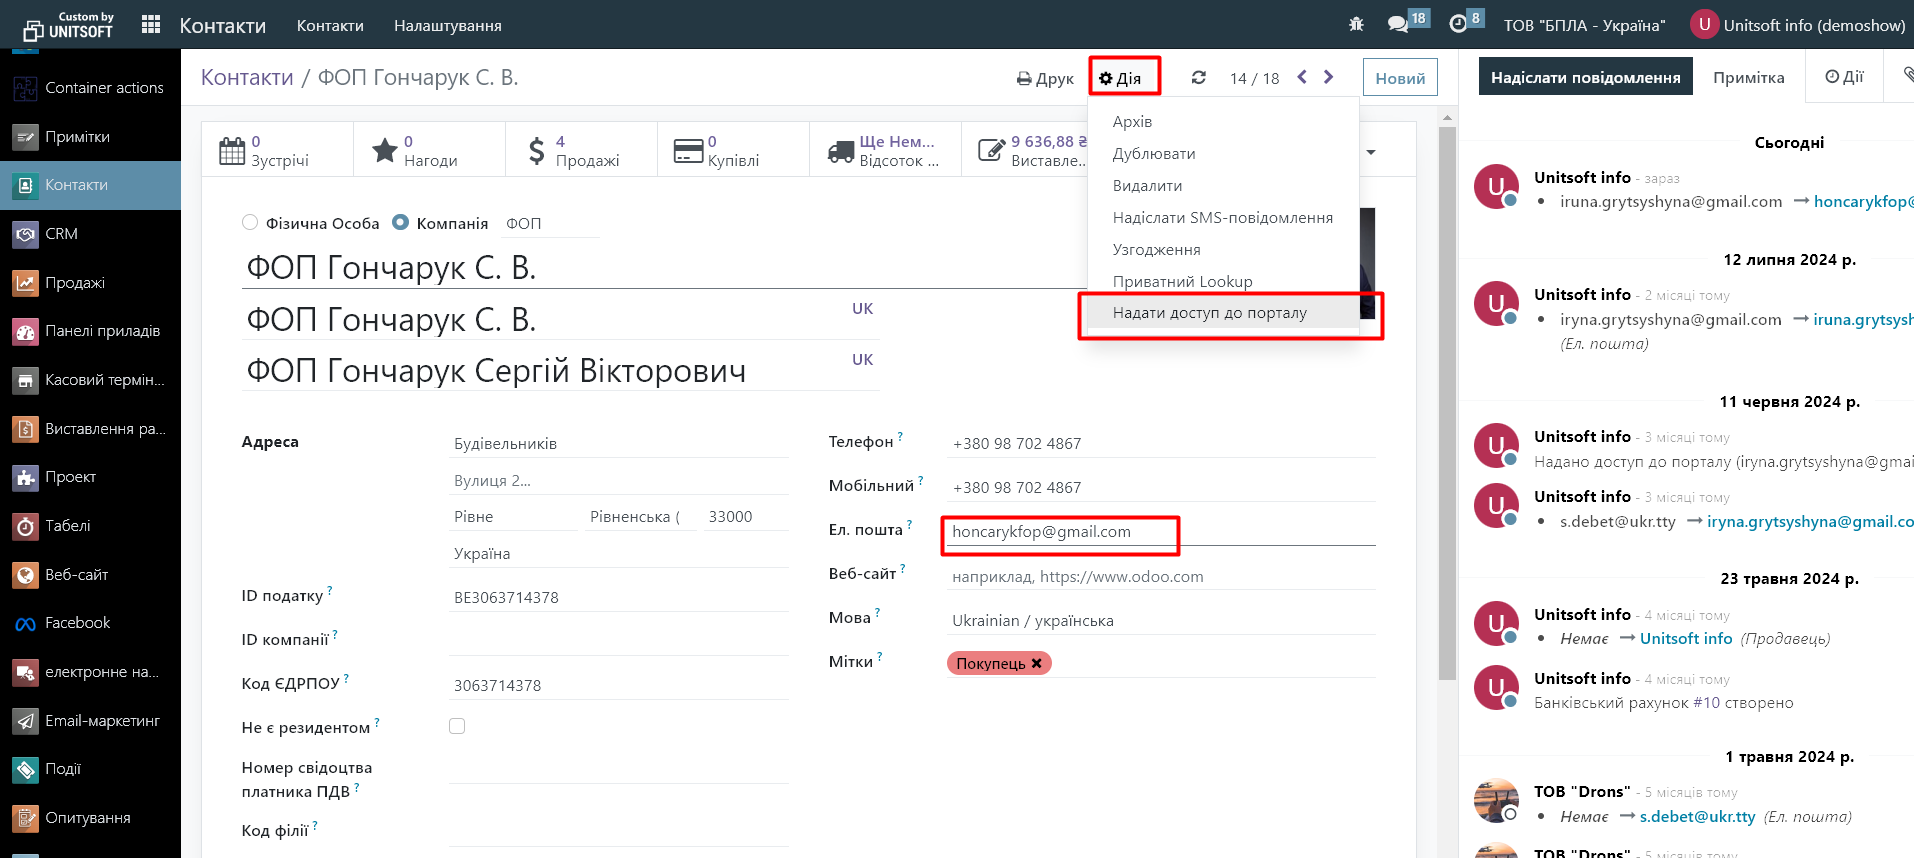The width and height of the screenshot is (1914, 858).
Task: Open the Мова language dropdown field
Action: click(x=1160, y=620)
